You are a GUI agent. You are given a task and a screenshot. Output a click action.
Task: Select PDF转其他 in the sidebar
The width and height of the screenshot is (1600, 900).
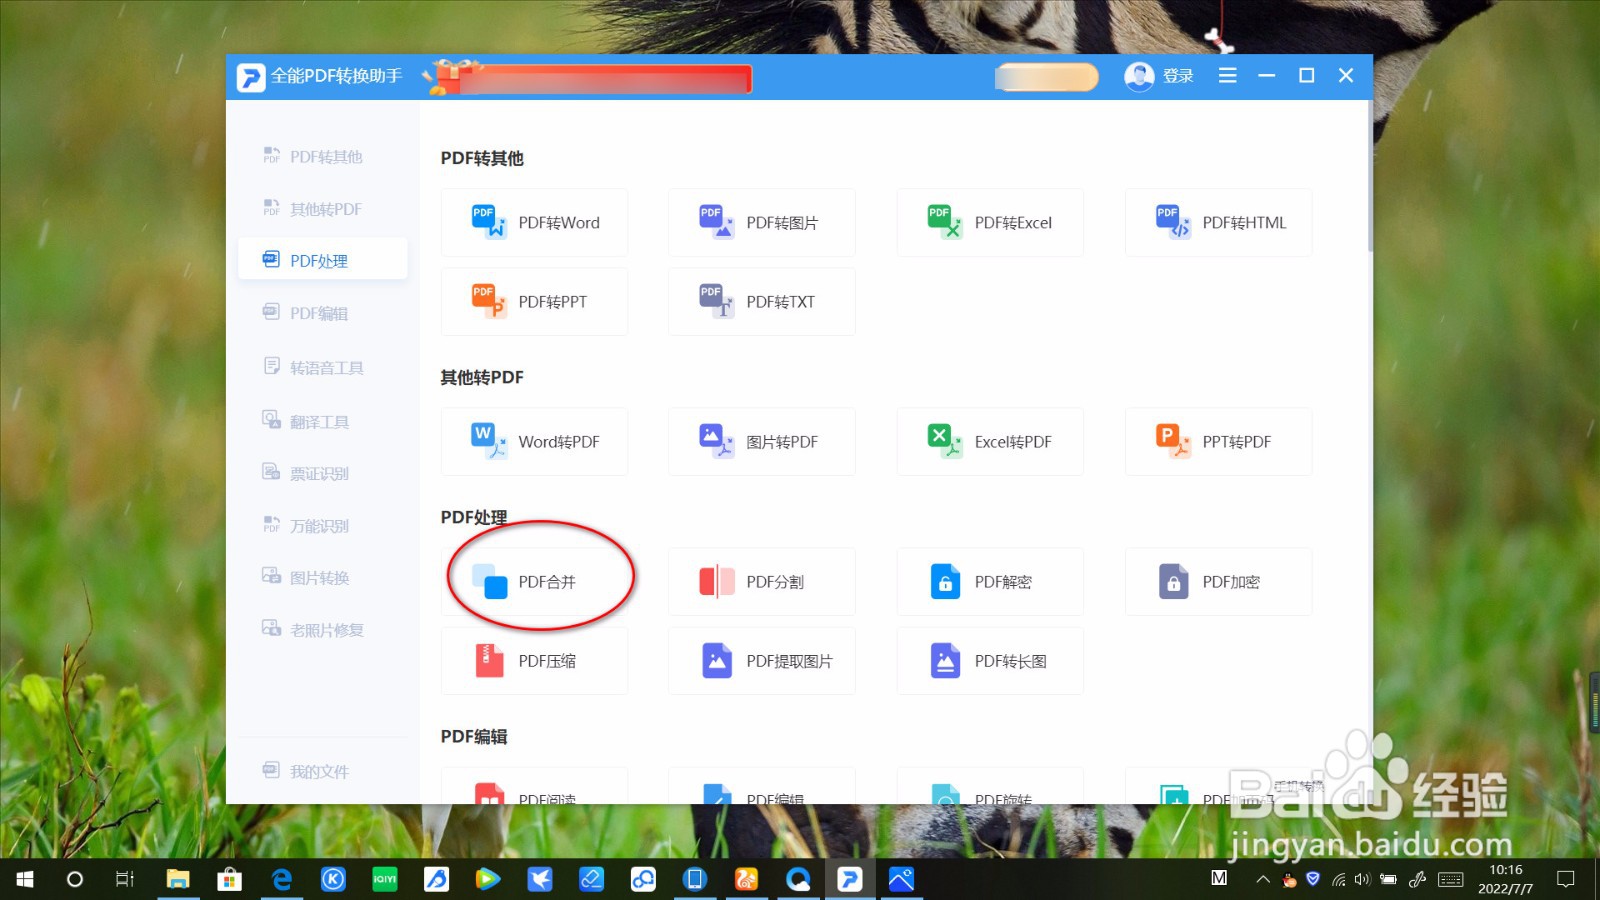point(322,156)
